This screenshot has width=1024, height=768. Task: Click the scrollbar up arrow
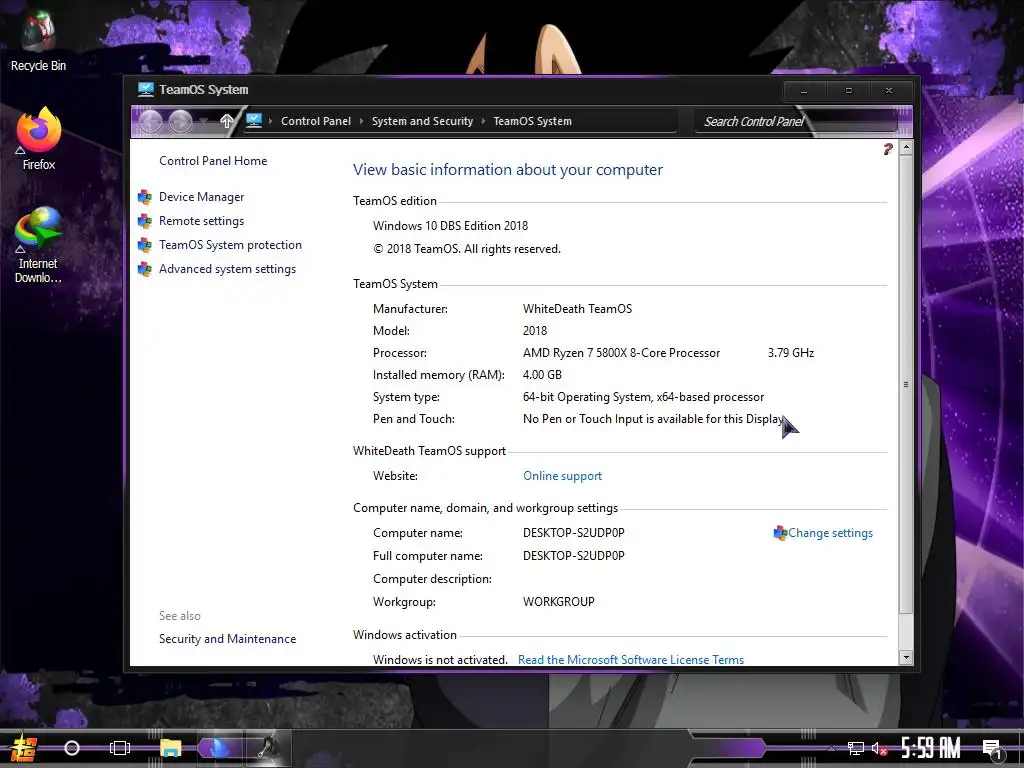(906, 148)
